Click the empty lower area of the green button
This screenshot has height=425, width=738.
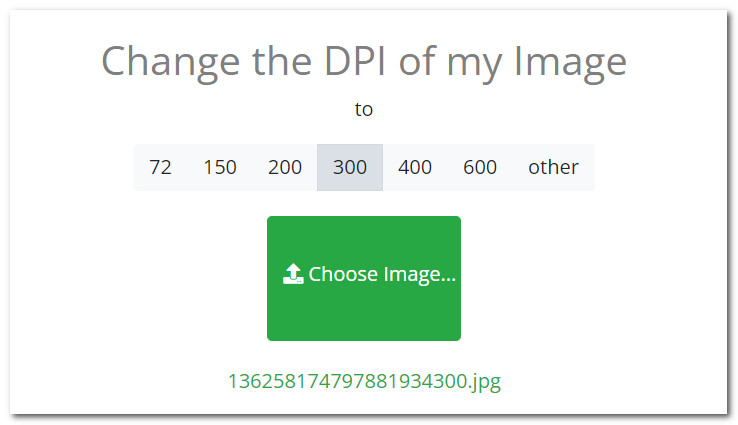364,315
